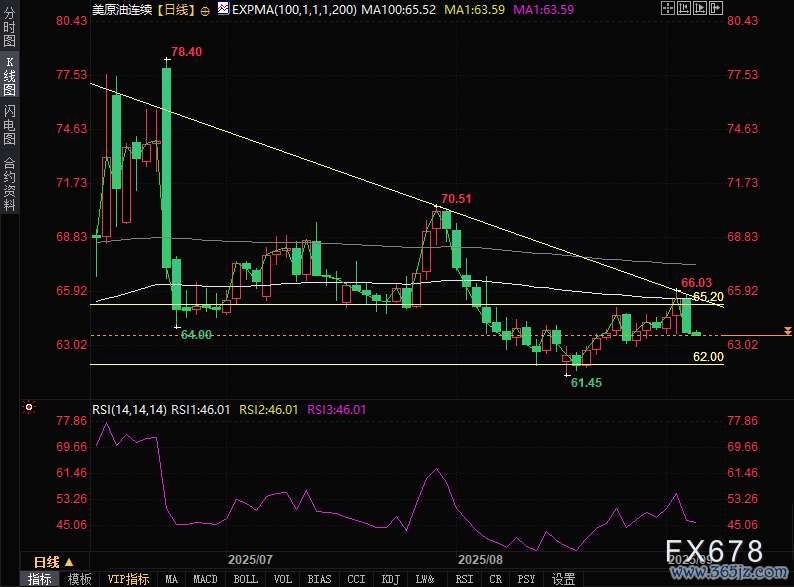Open 闪电图 view in left sidebar
Viewport: 794px width, 587px height.
tap(9, 125)
